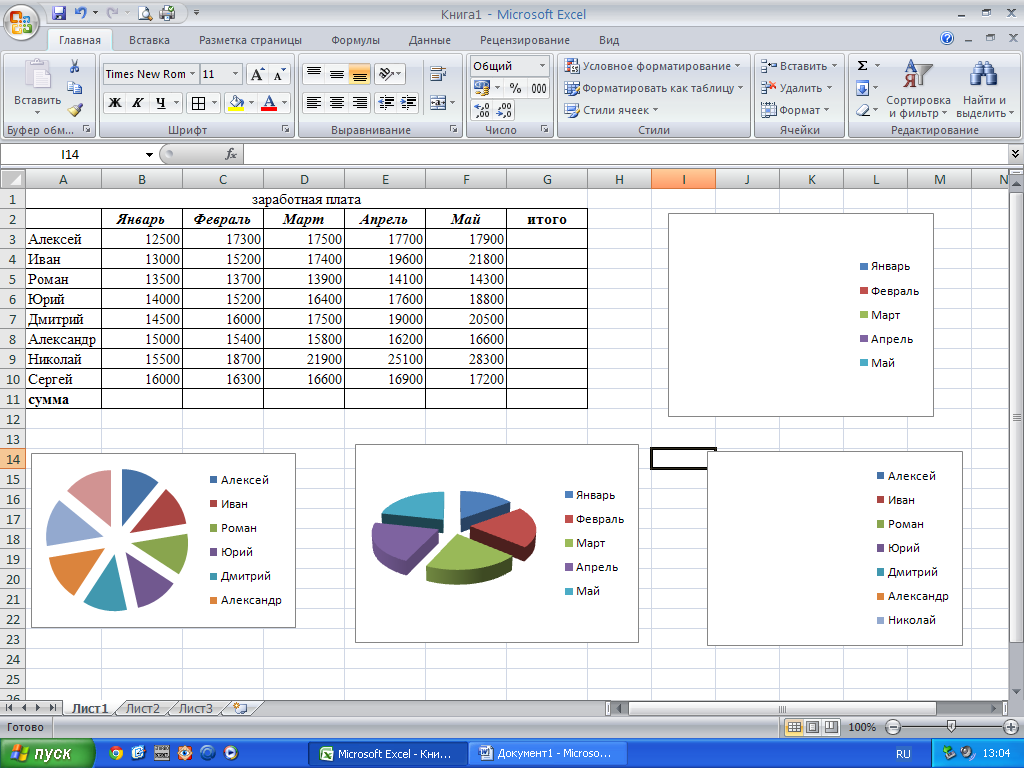
Task: Open the font size dropdown
Action: coord(236,74)
